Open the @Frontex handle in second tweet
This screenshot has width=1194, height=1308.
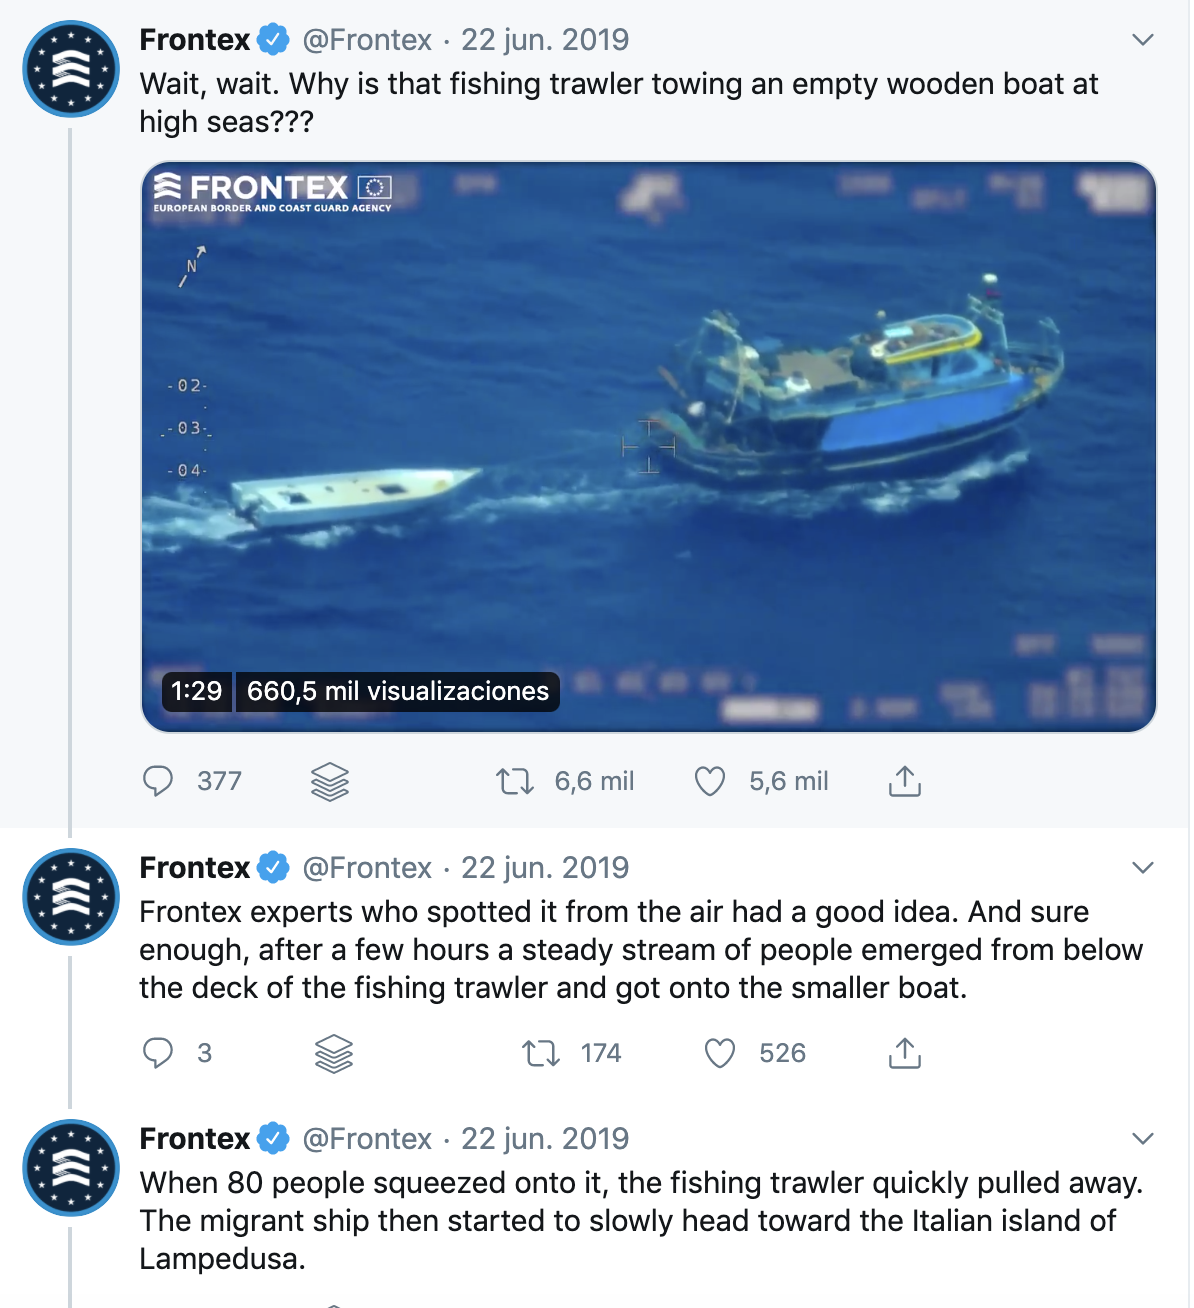(367, 868)
